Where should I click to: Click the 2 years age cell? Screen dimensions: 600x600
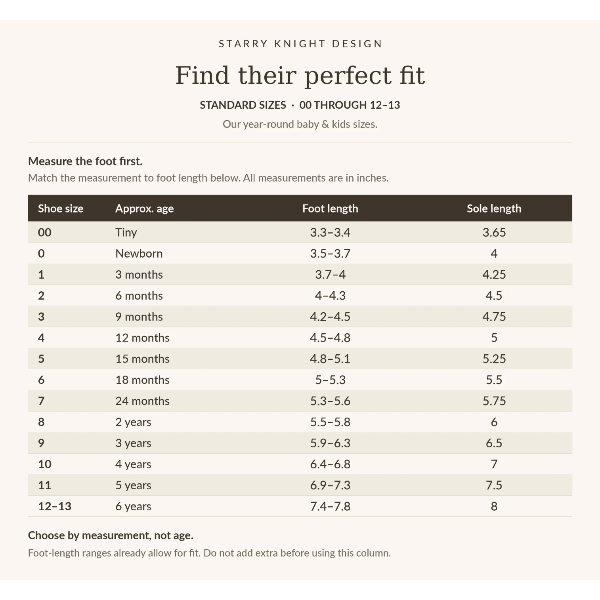[133, 422]
